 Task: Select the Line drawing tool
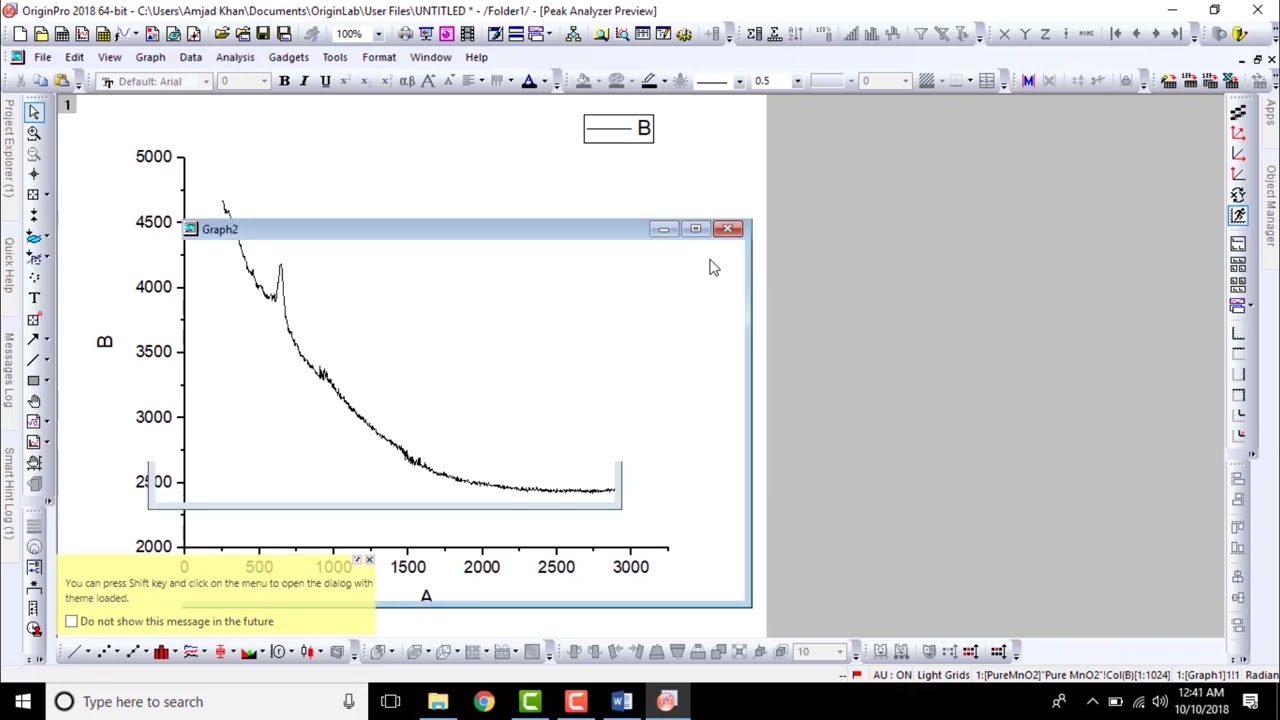click(x=34, y=360)
